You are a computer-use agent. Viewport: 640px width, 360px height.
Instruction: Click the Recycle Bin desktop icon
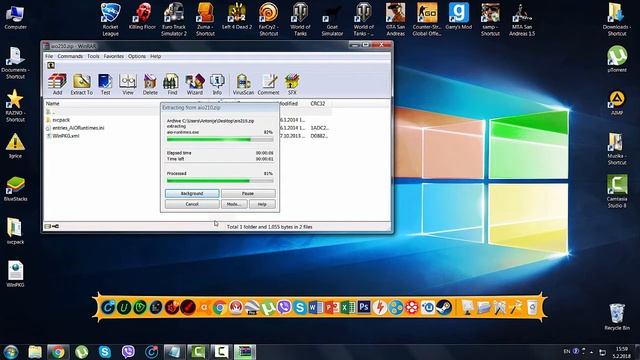click(617, 317)
